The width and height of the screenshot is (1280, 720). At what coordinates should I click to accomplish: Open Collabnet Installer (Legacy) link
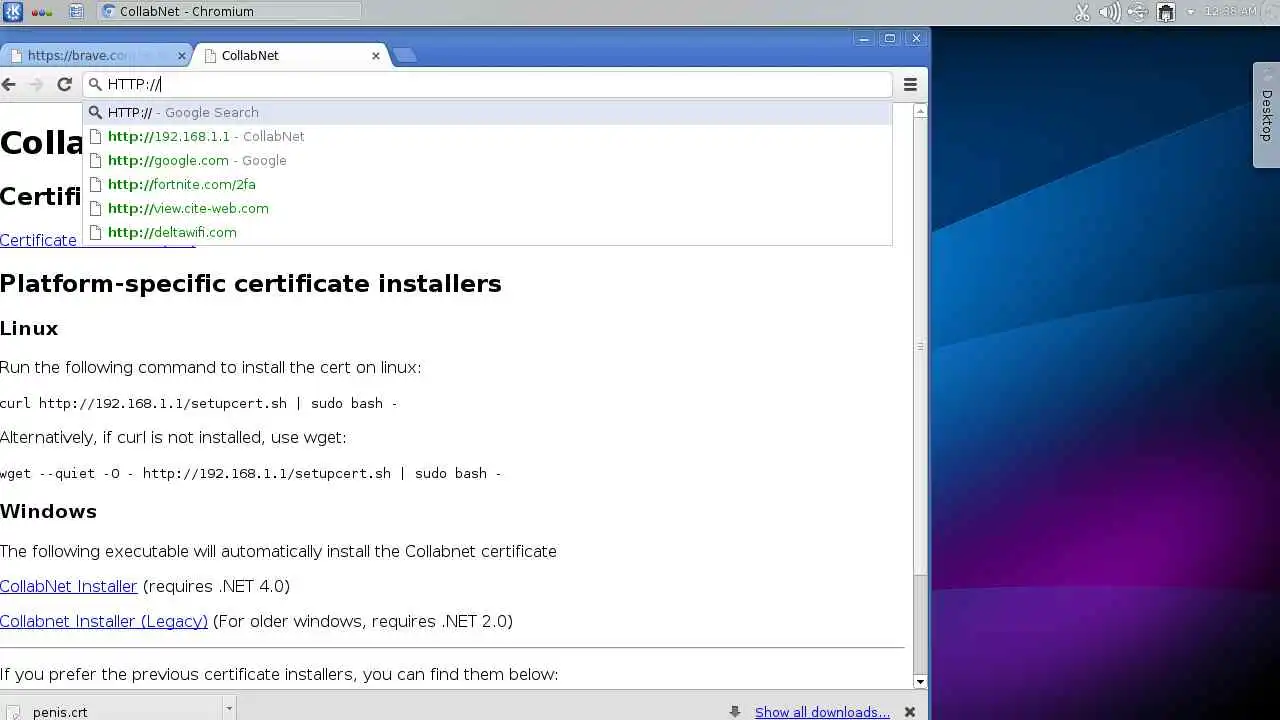click(104, 621)
